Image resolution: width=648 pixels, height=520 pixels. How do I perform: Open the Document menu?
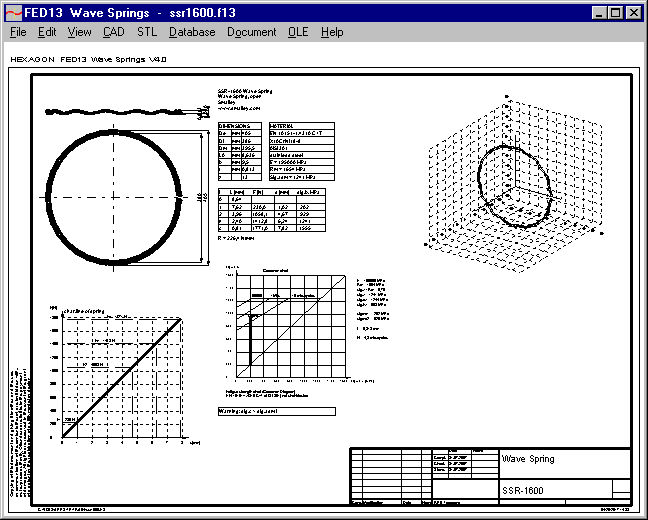252,32
